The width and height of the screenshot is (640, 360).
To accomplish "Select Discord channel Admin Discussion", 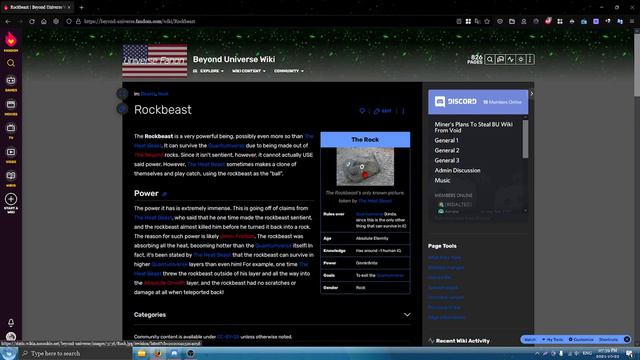I will [x=457, y=170].
